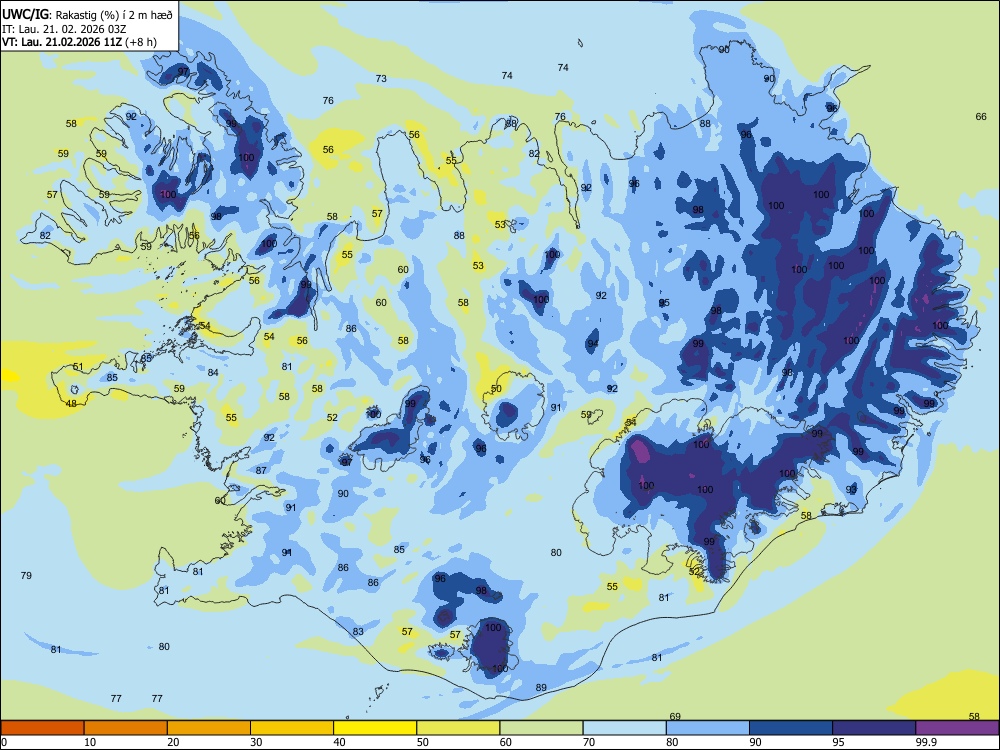
Task: Select the 69 humidity value on the map
Action: tap(675, 717)
